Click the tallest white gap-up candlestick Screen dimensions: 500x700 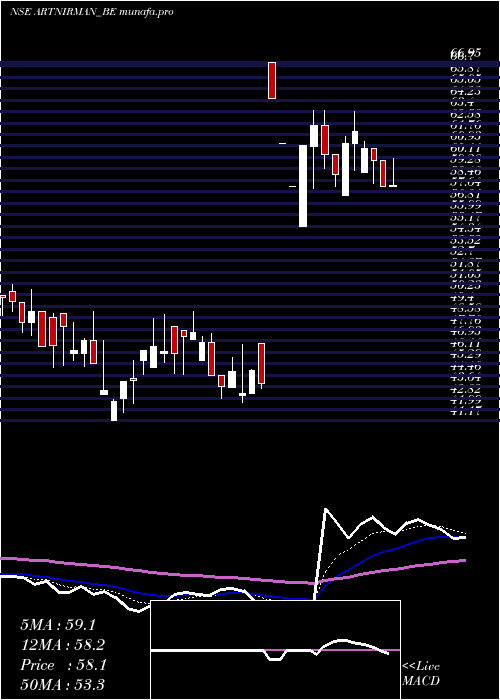pos(303,186)
